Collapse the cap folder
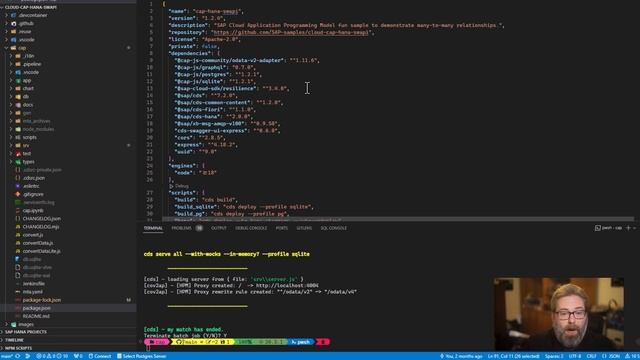This screenshot has width=640, height=360. click(x=7, y=48)
